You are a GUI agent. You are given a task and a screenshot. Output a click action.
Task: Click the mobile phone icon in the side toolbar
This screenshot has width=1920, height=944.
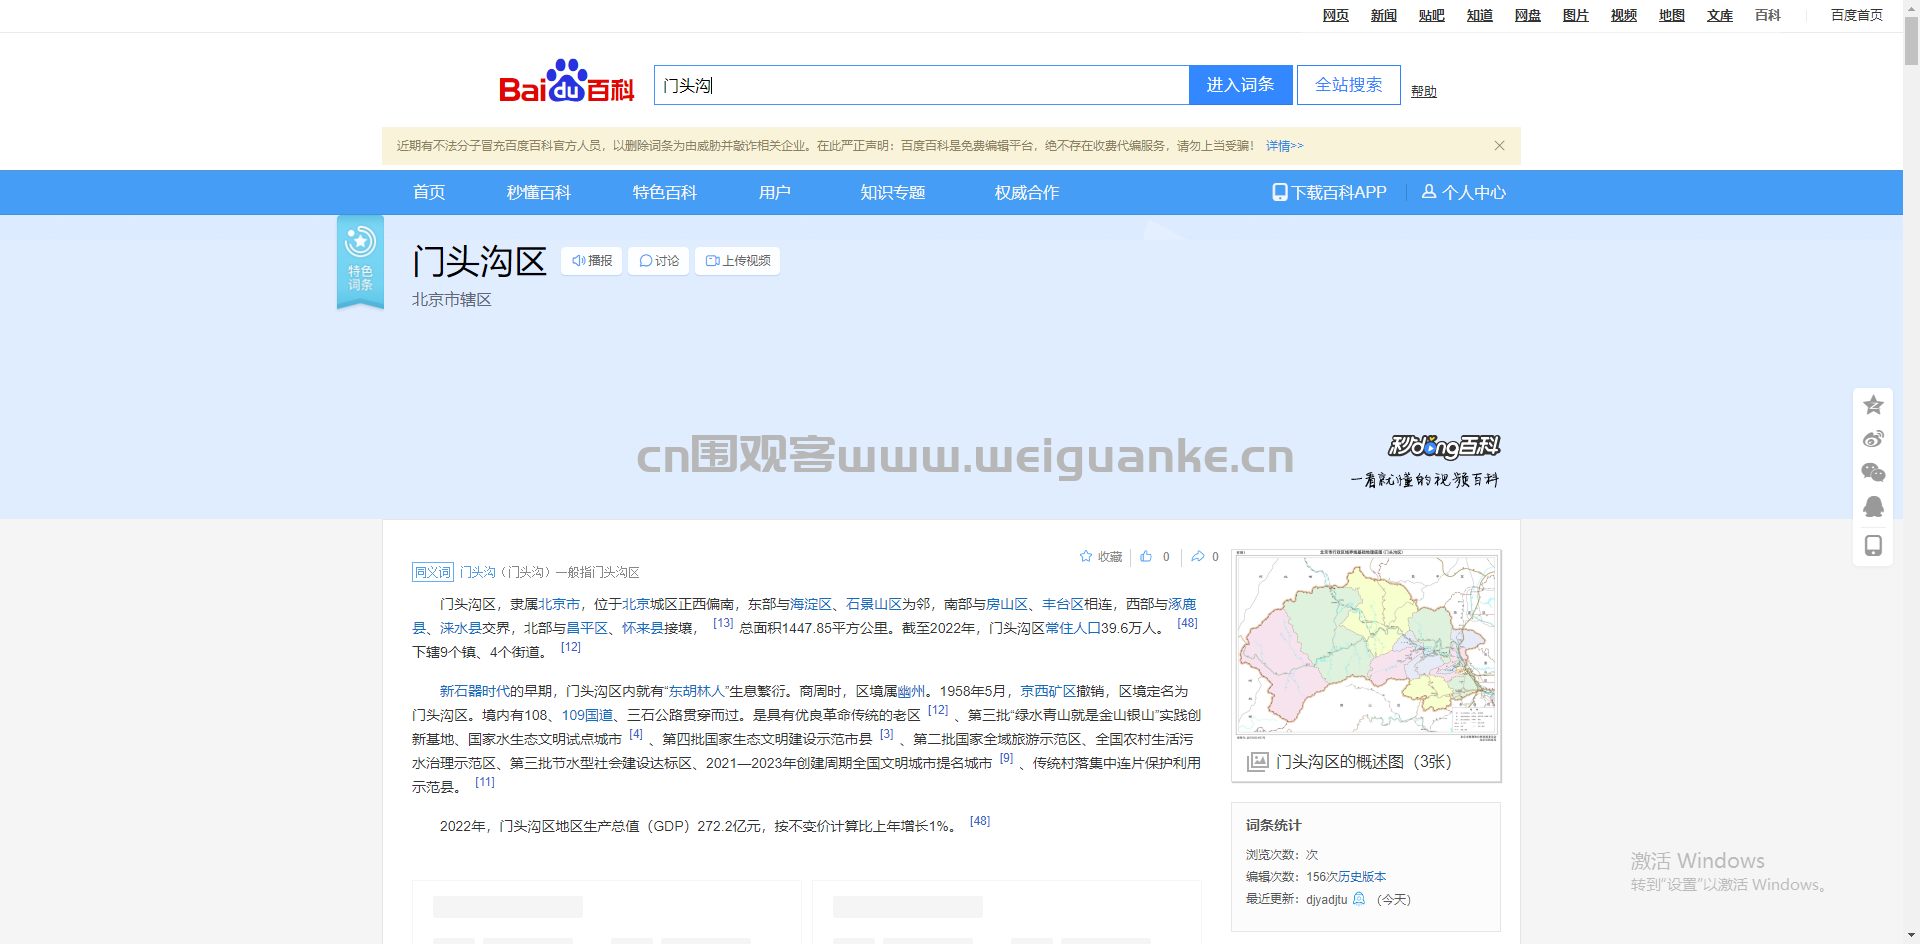tap(1873, 545)
